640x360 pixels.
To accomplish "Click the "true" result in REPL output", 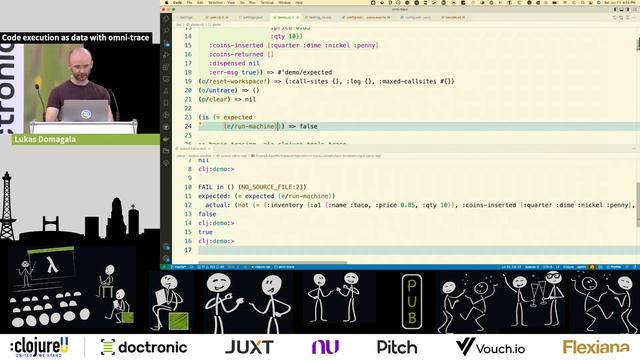I will point(205,232).
